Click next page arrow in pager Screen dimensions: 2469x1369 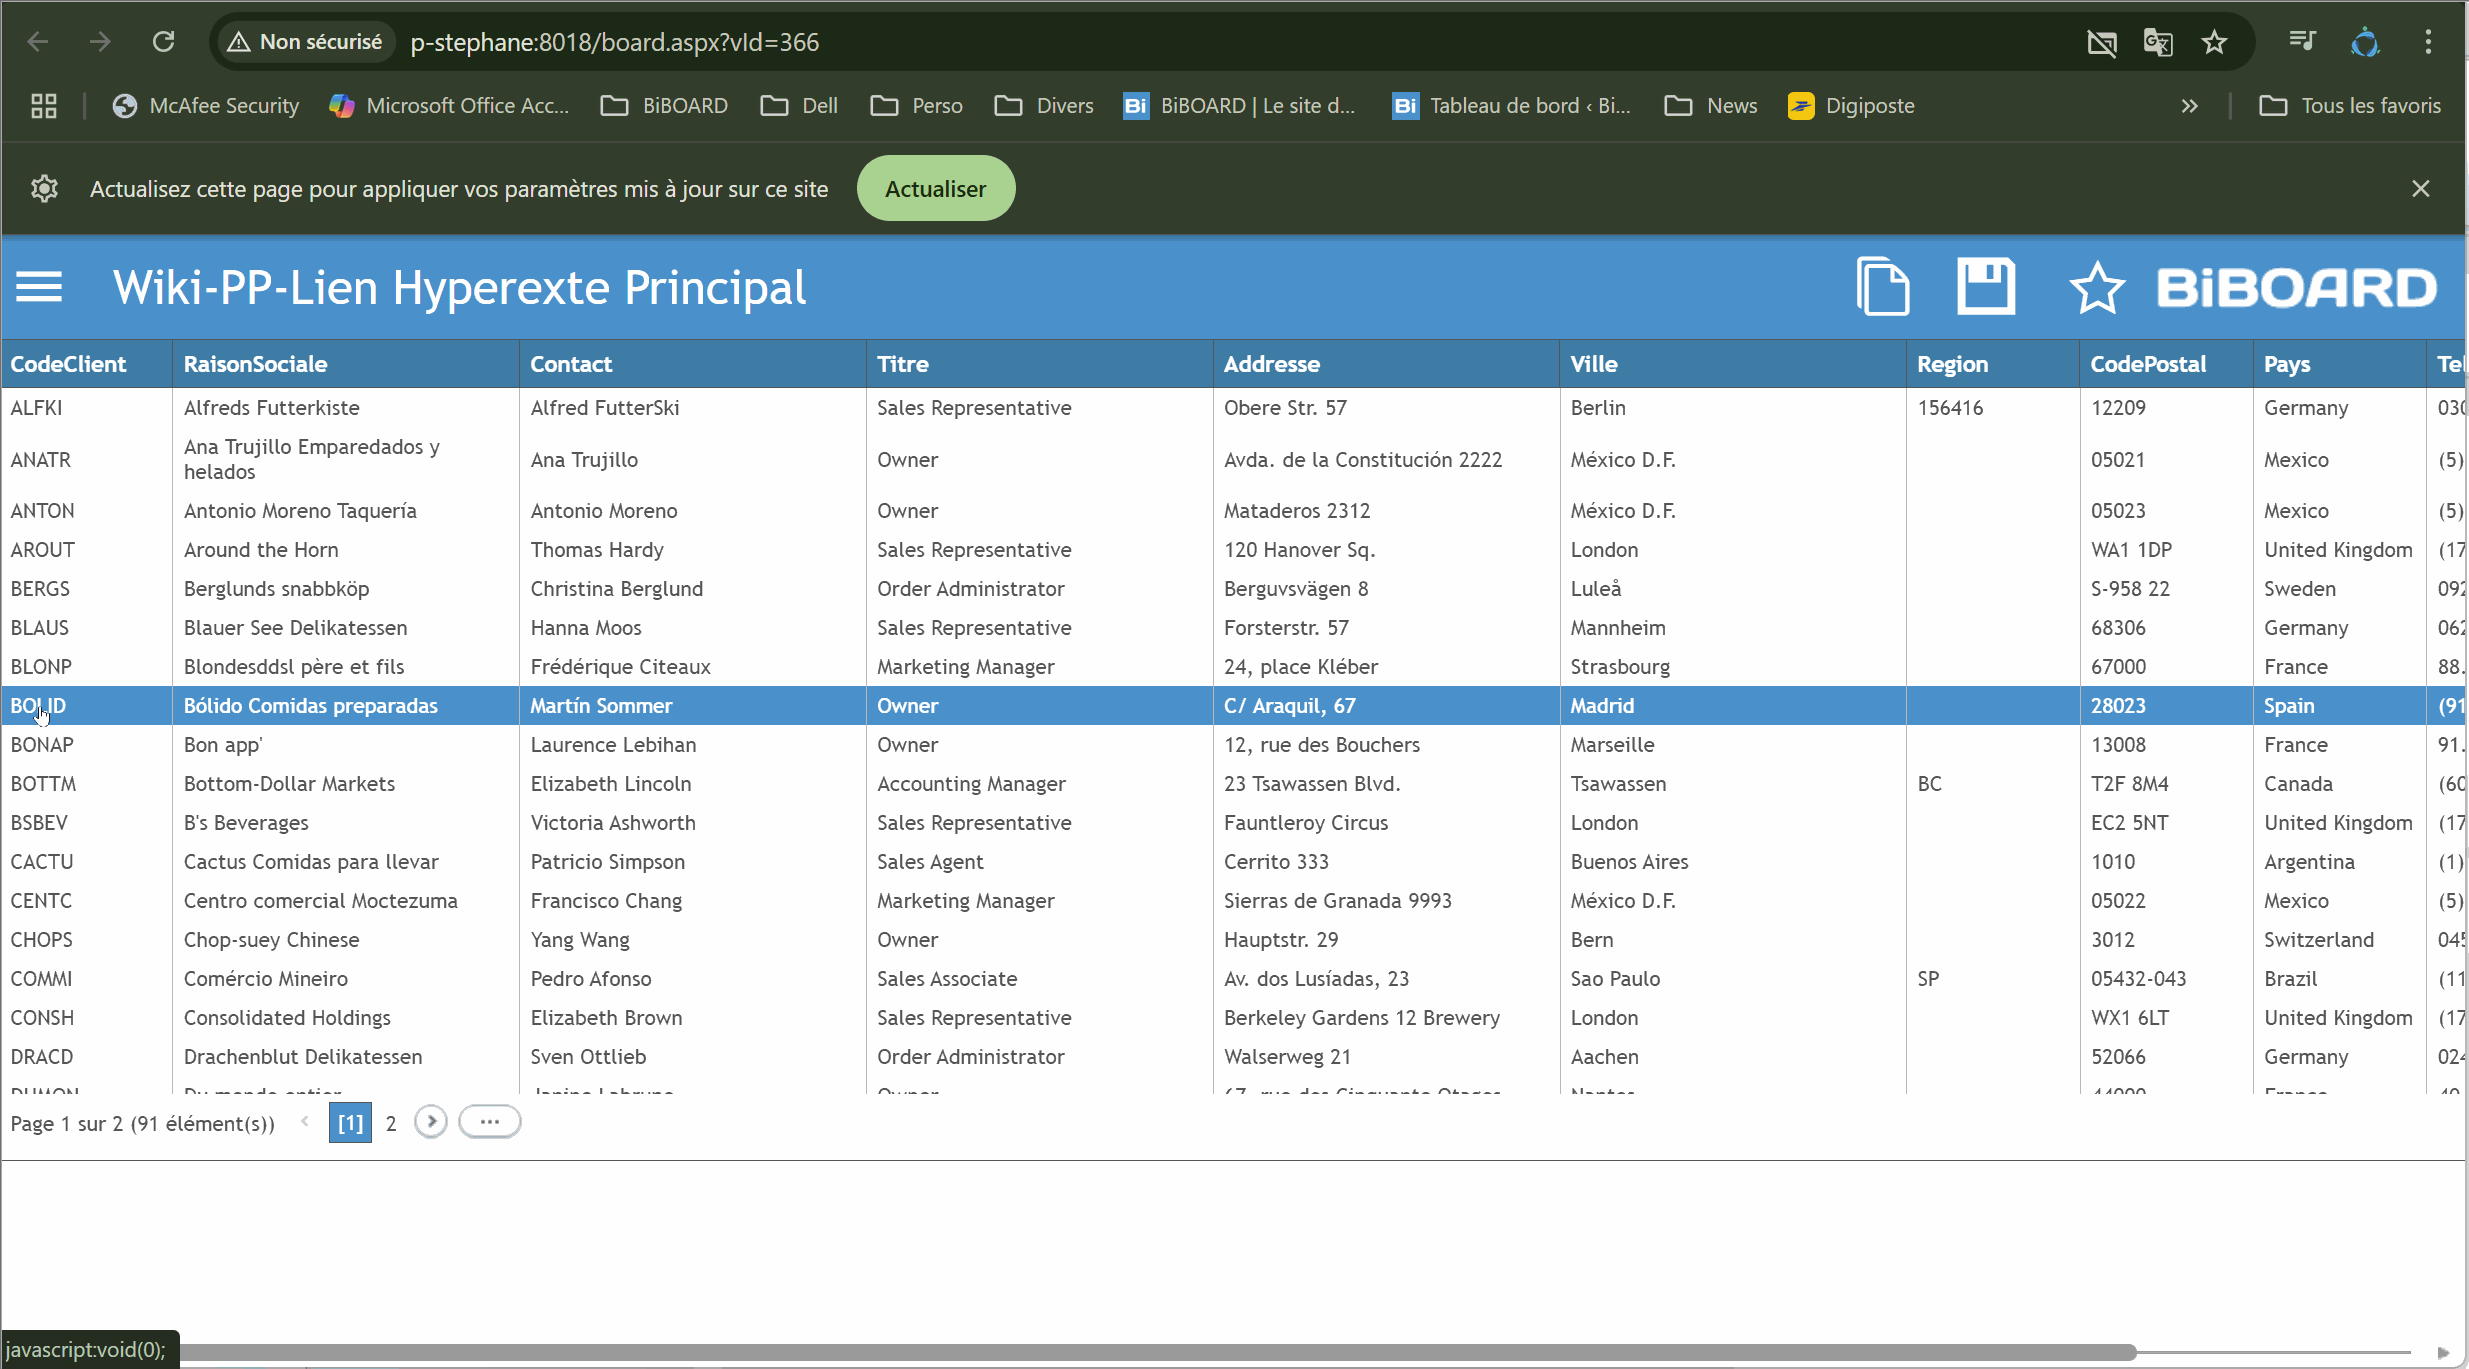431,1122
